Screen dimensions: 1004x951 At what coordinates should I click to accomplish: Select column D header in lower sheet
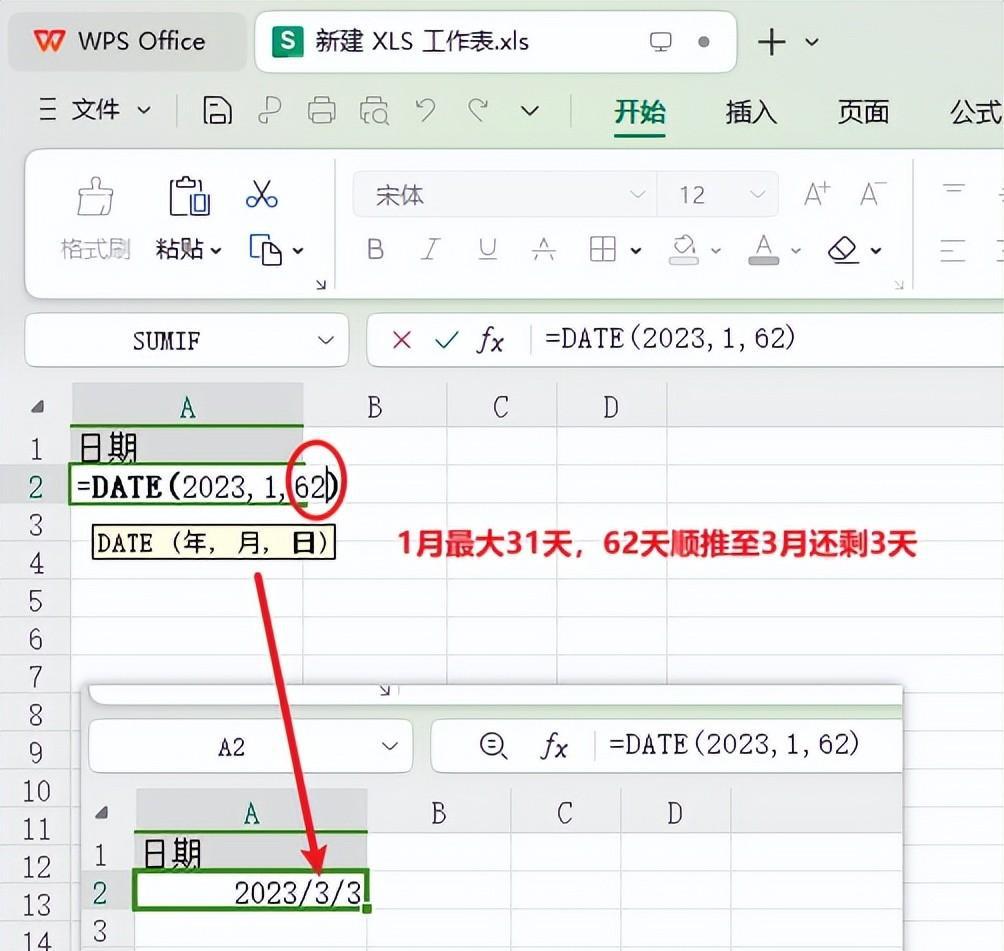coord(675,813)
